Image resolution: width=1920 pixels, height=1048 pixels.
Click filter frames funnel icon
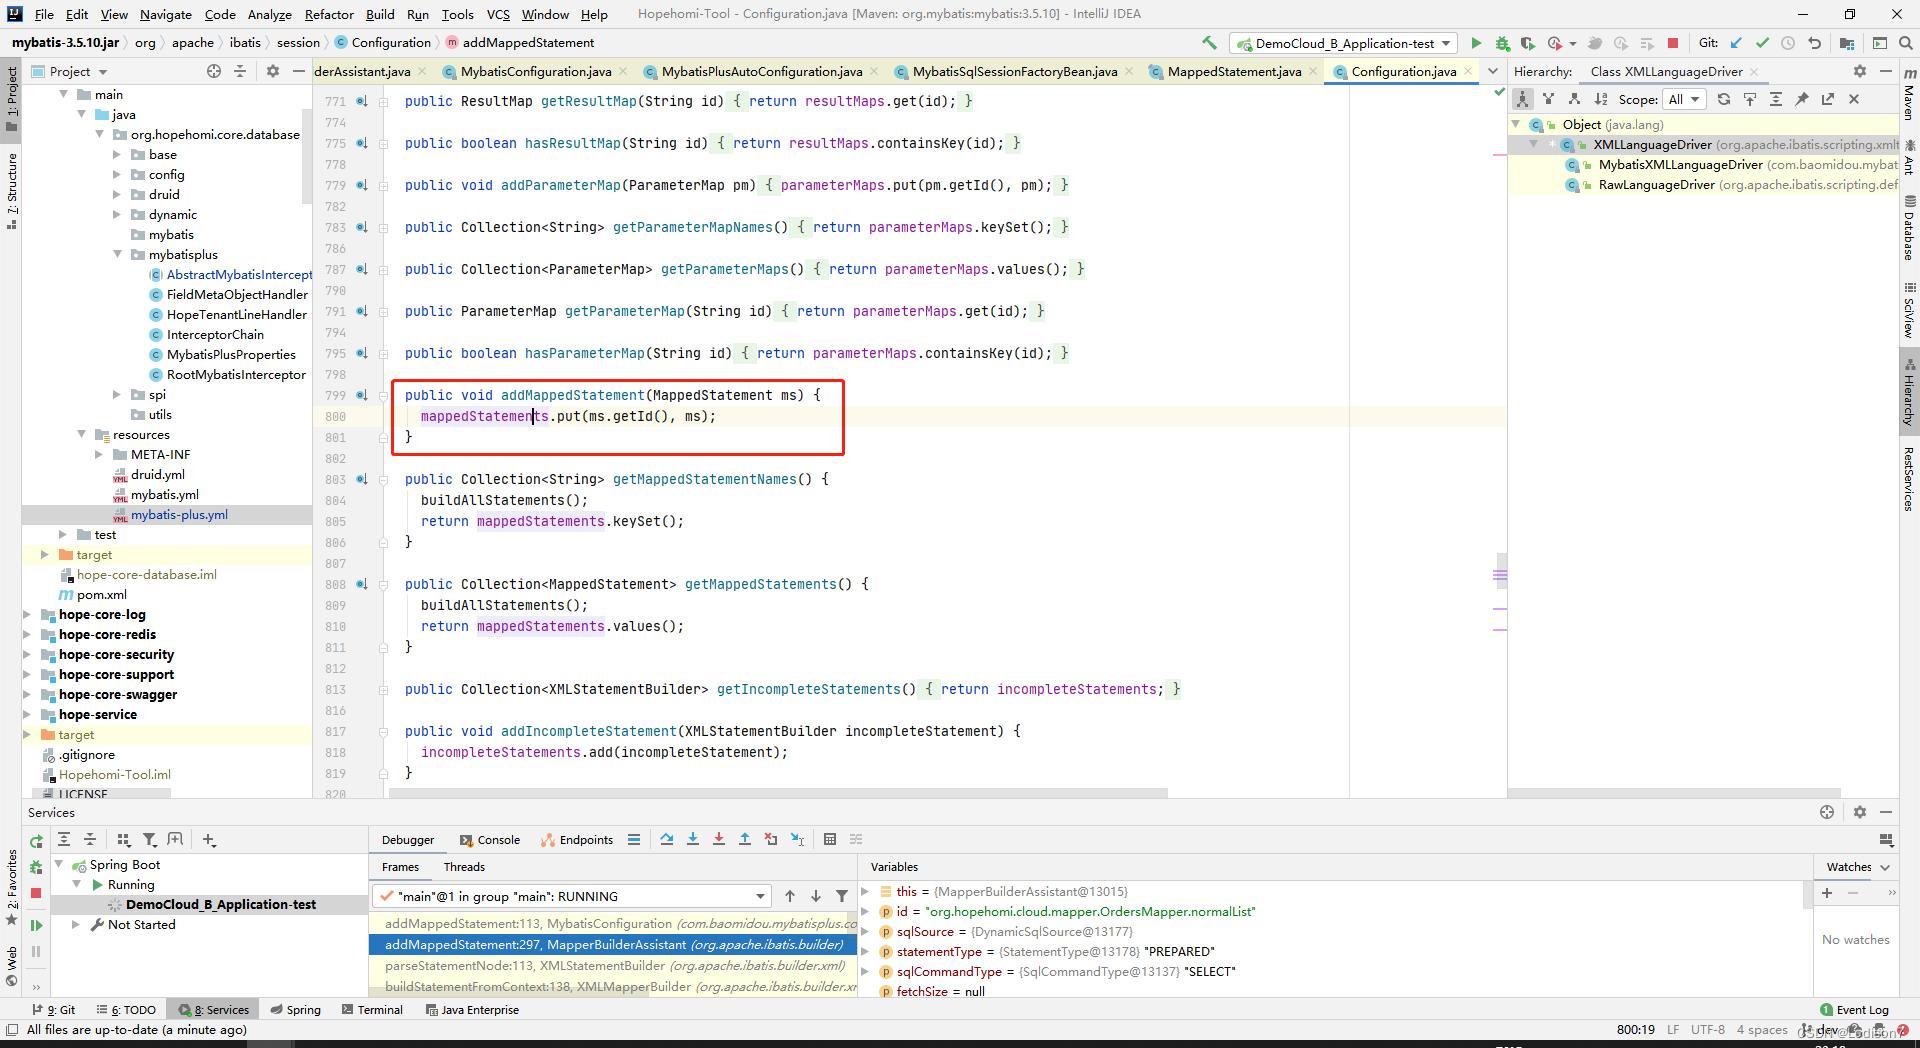pyautogui.click(x=842, y=896)
